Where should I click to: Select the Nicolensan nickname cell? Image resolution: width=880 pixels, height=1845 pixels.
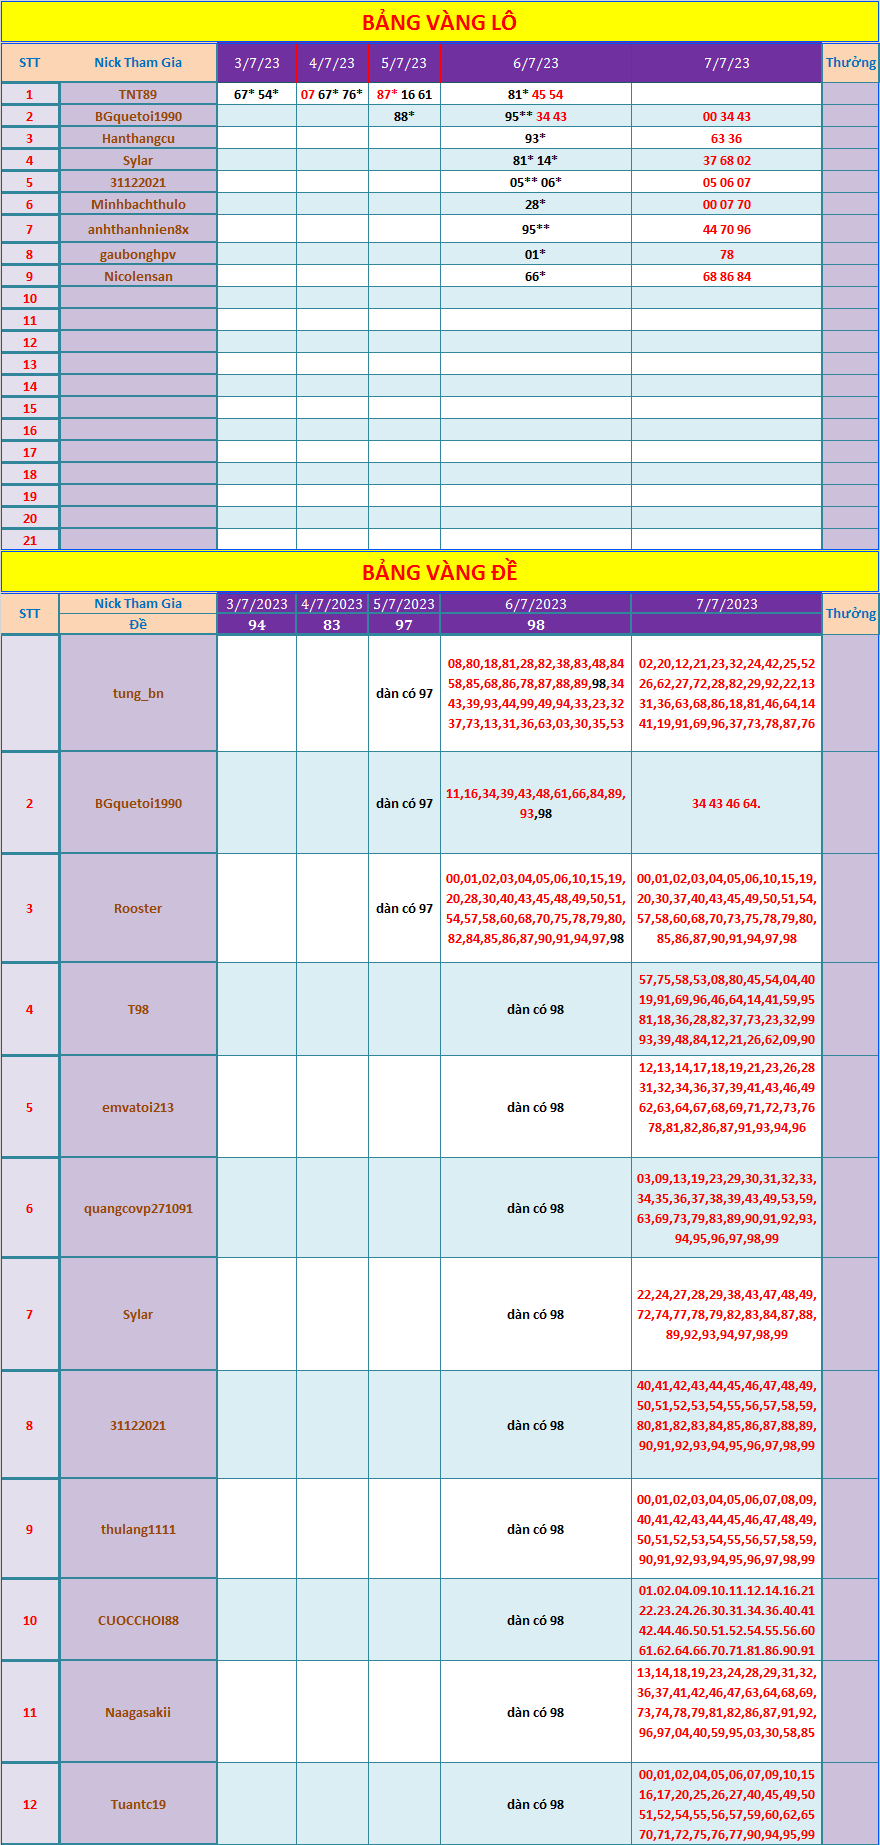[x=138, y=276]
